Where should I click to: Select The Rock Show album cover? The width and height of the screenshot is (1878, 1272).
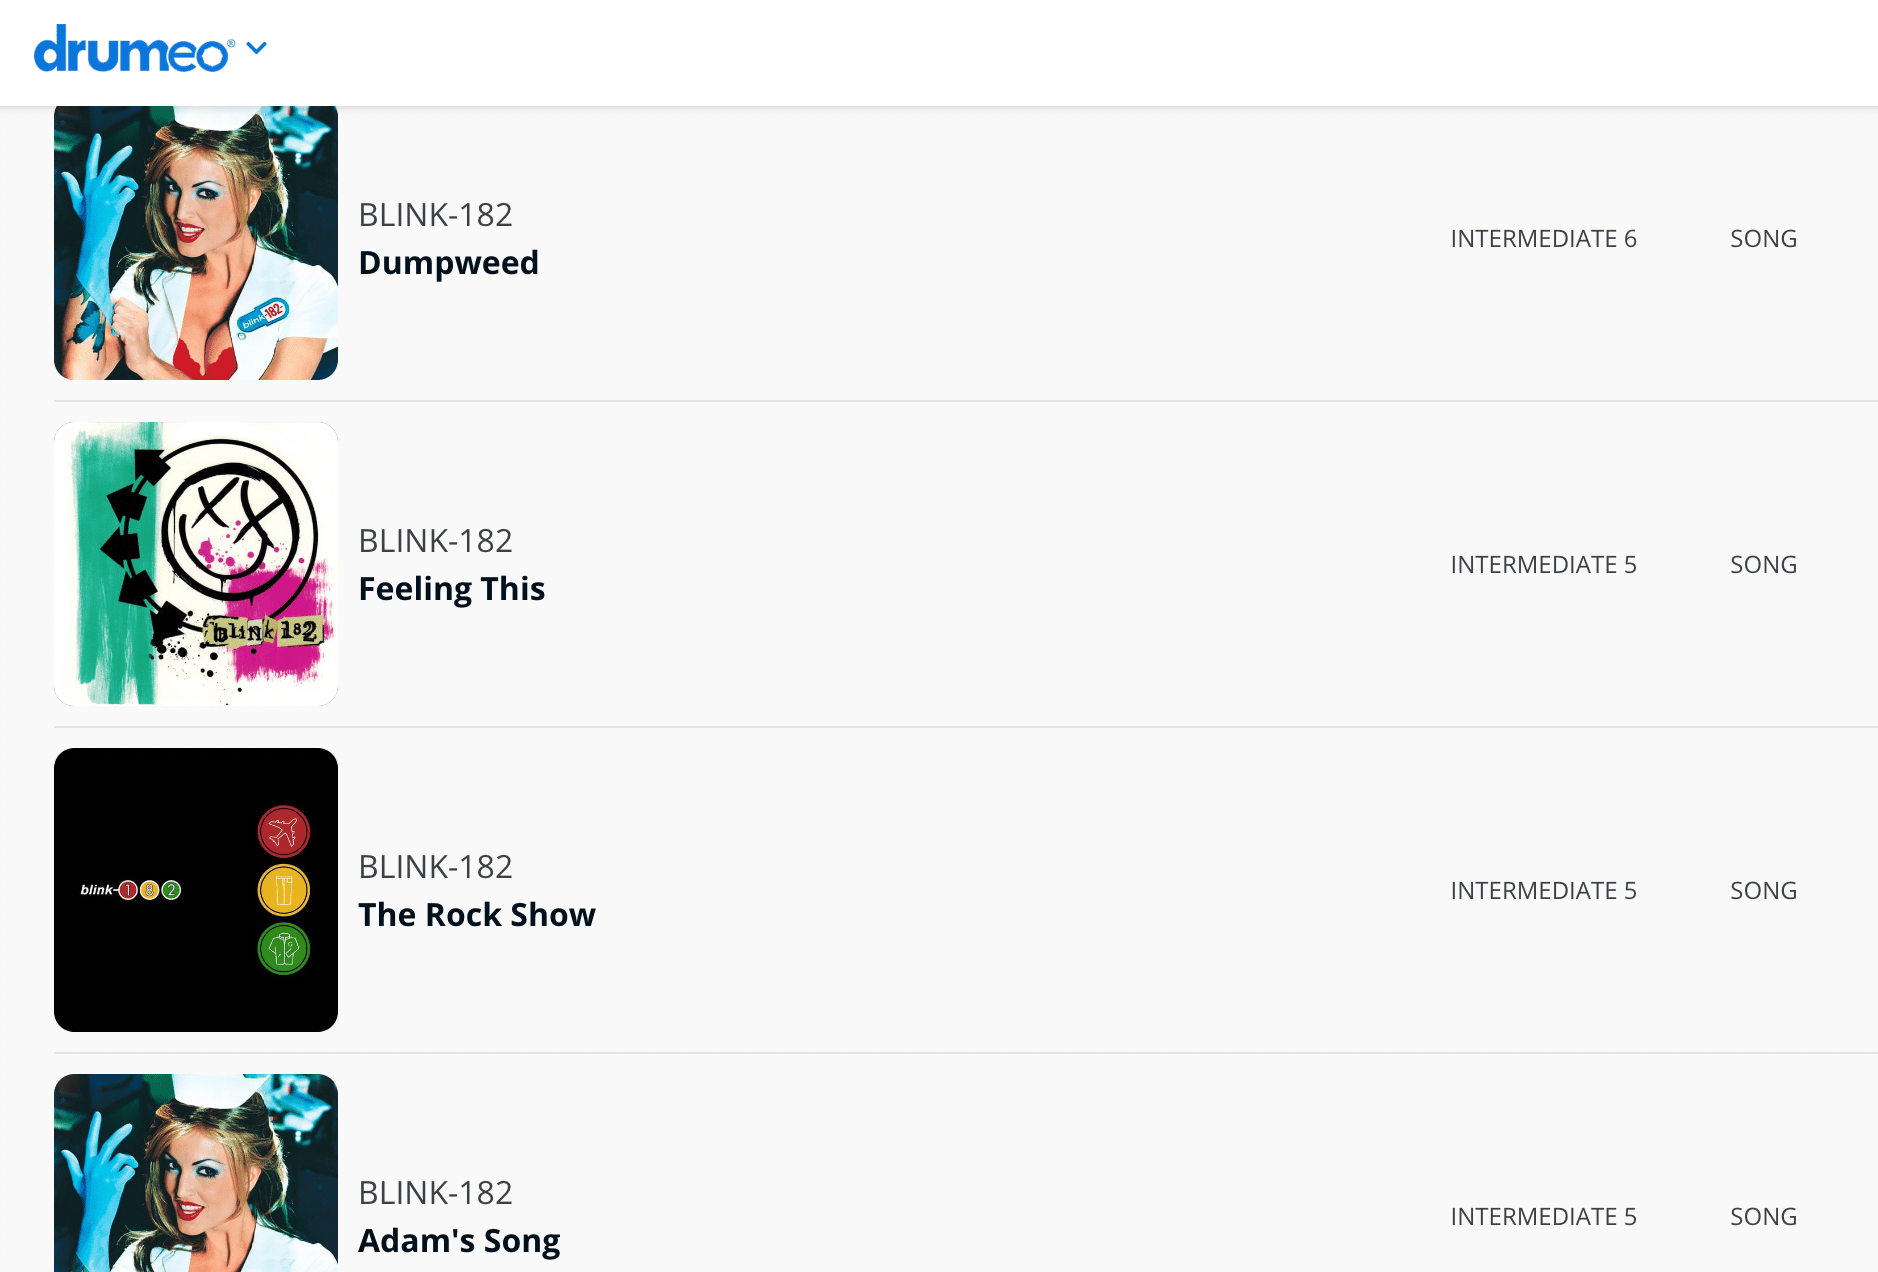click(x=196, y=890)
